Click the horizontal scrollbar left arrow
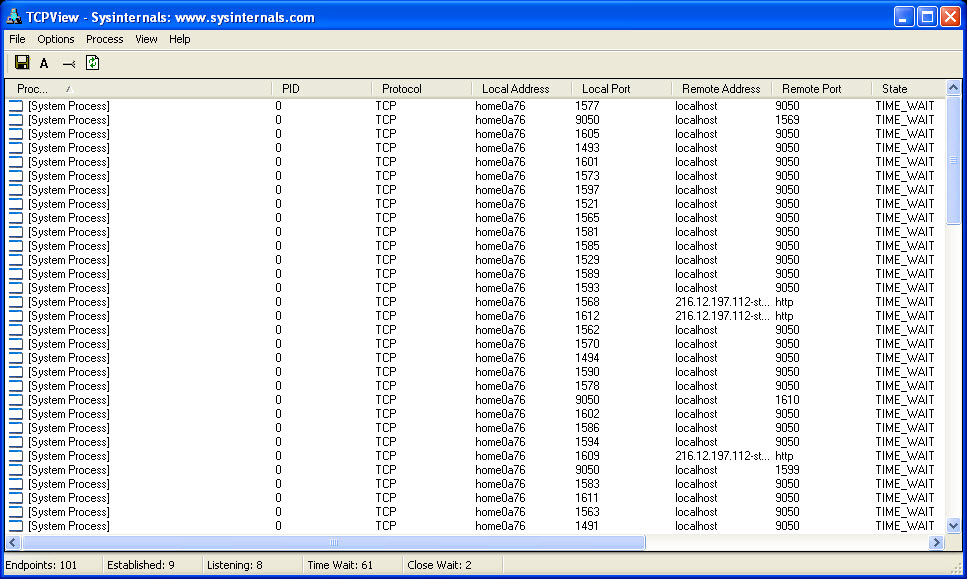 (x=13, y=543)
